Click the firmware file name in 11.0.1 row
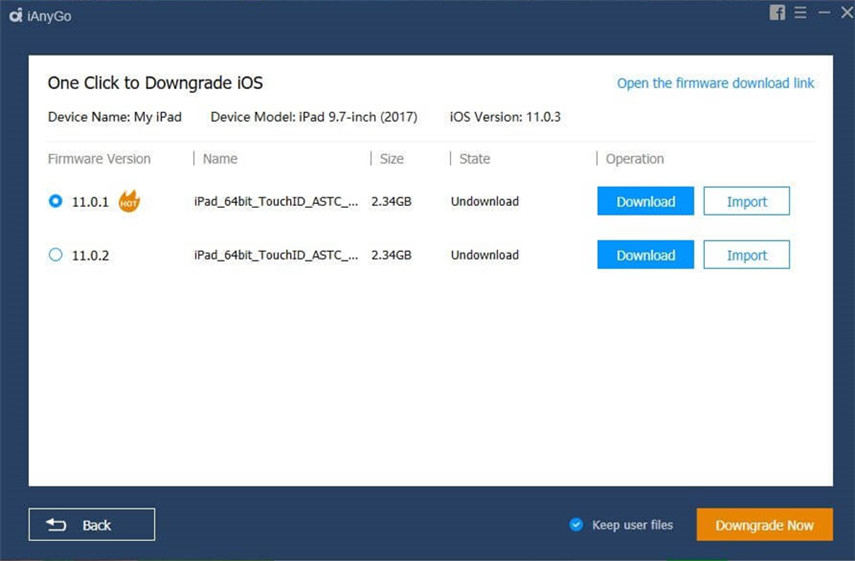Viewport: 855px width, 561px height. pos(276,201)
